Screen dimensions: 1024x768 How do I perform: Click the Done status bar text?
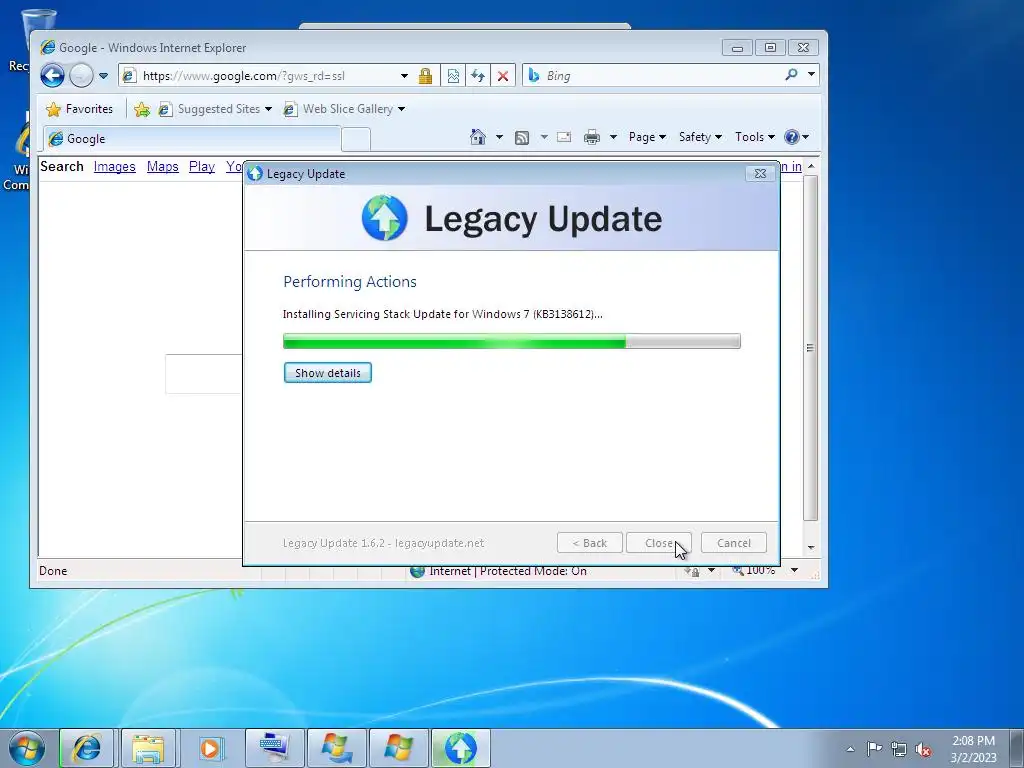pos(53,571)
